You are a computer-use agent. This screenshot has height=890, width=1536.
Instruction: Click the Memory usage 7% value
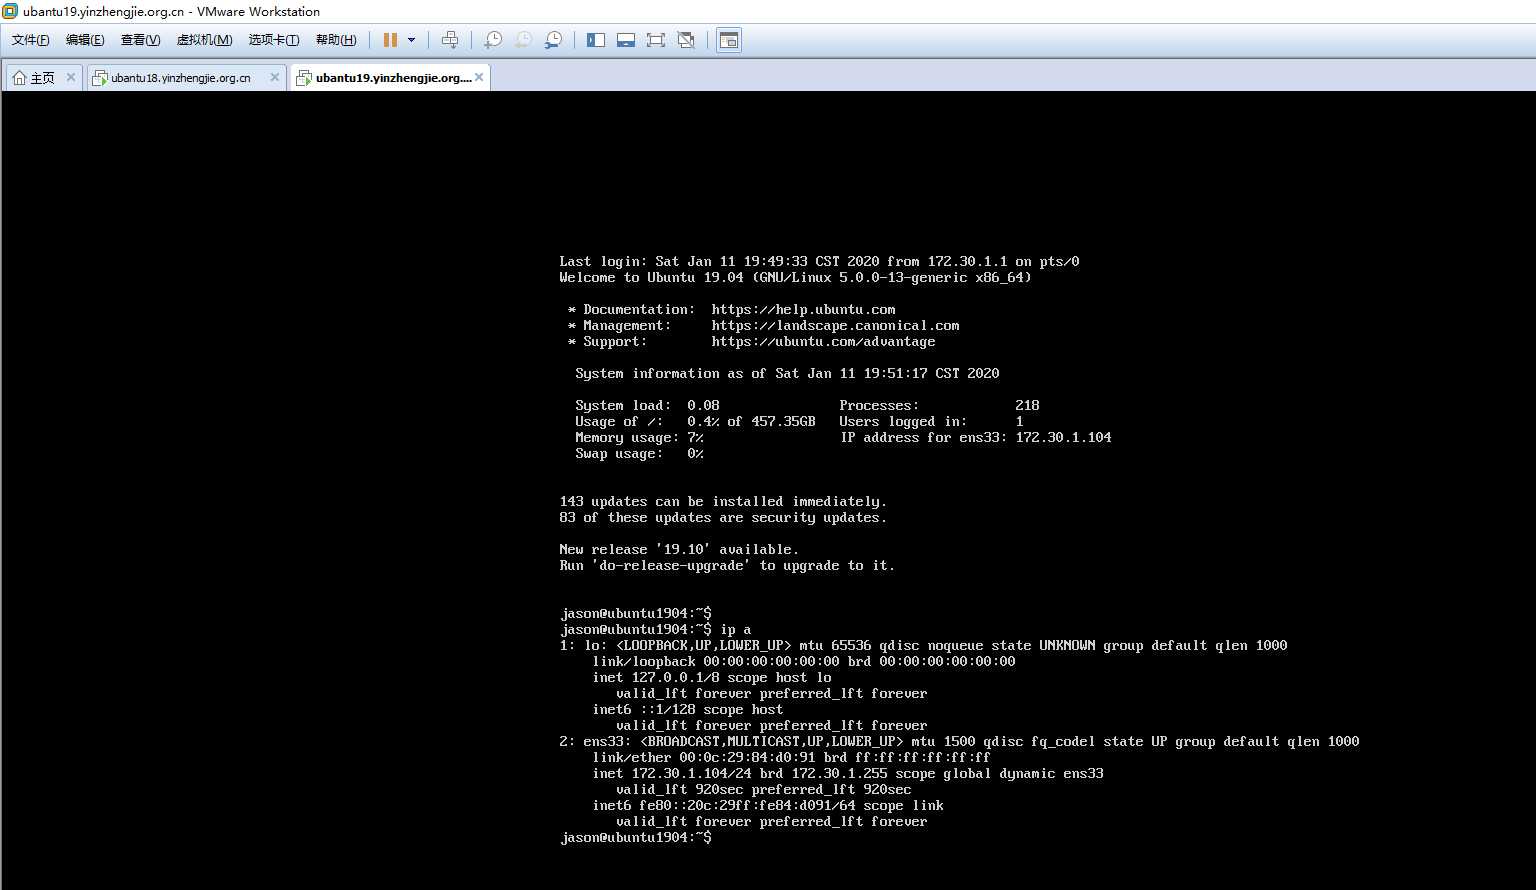pos(695,438)
